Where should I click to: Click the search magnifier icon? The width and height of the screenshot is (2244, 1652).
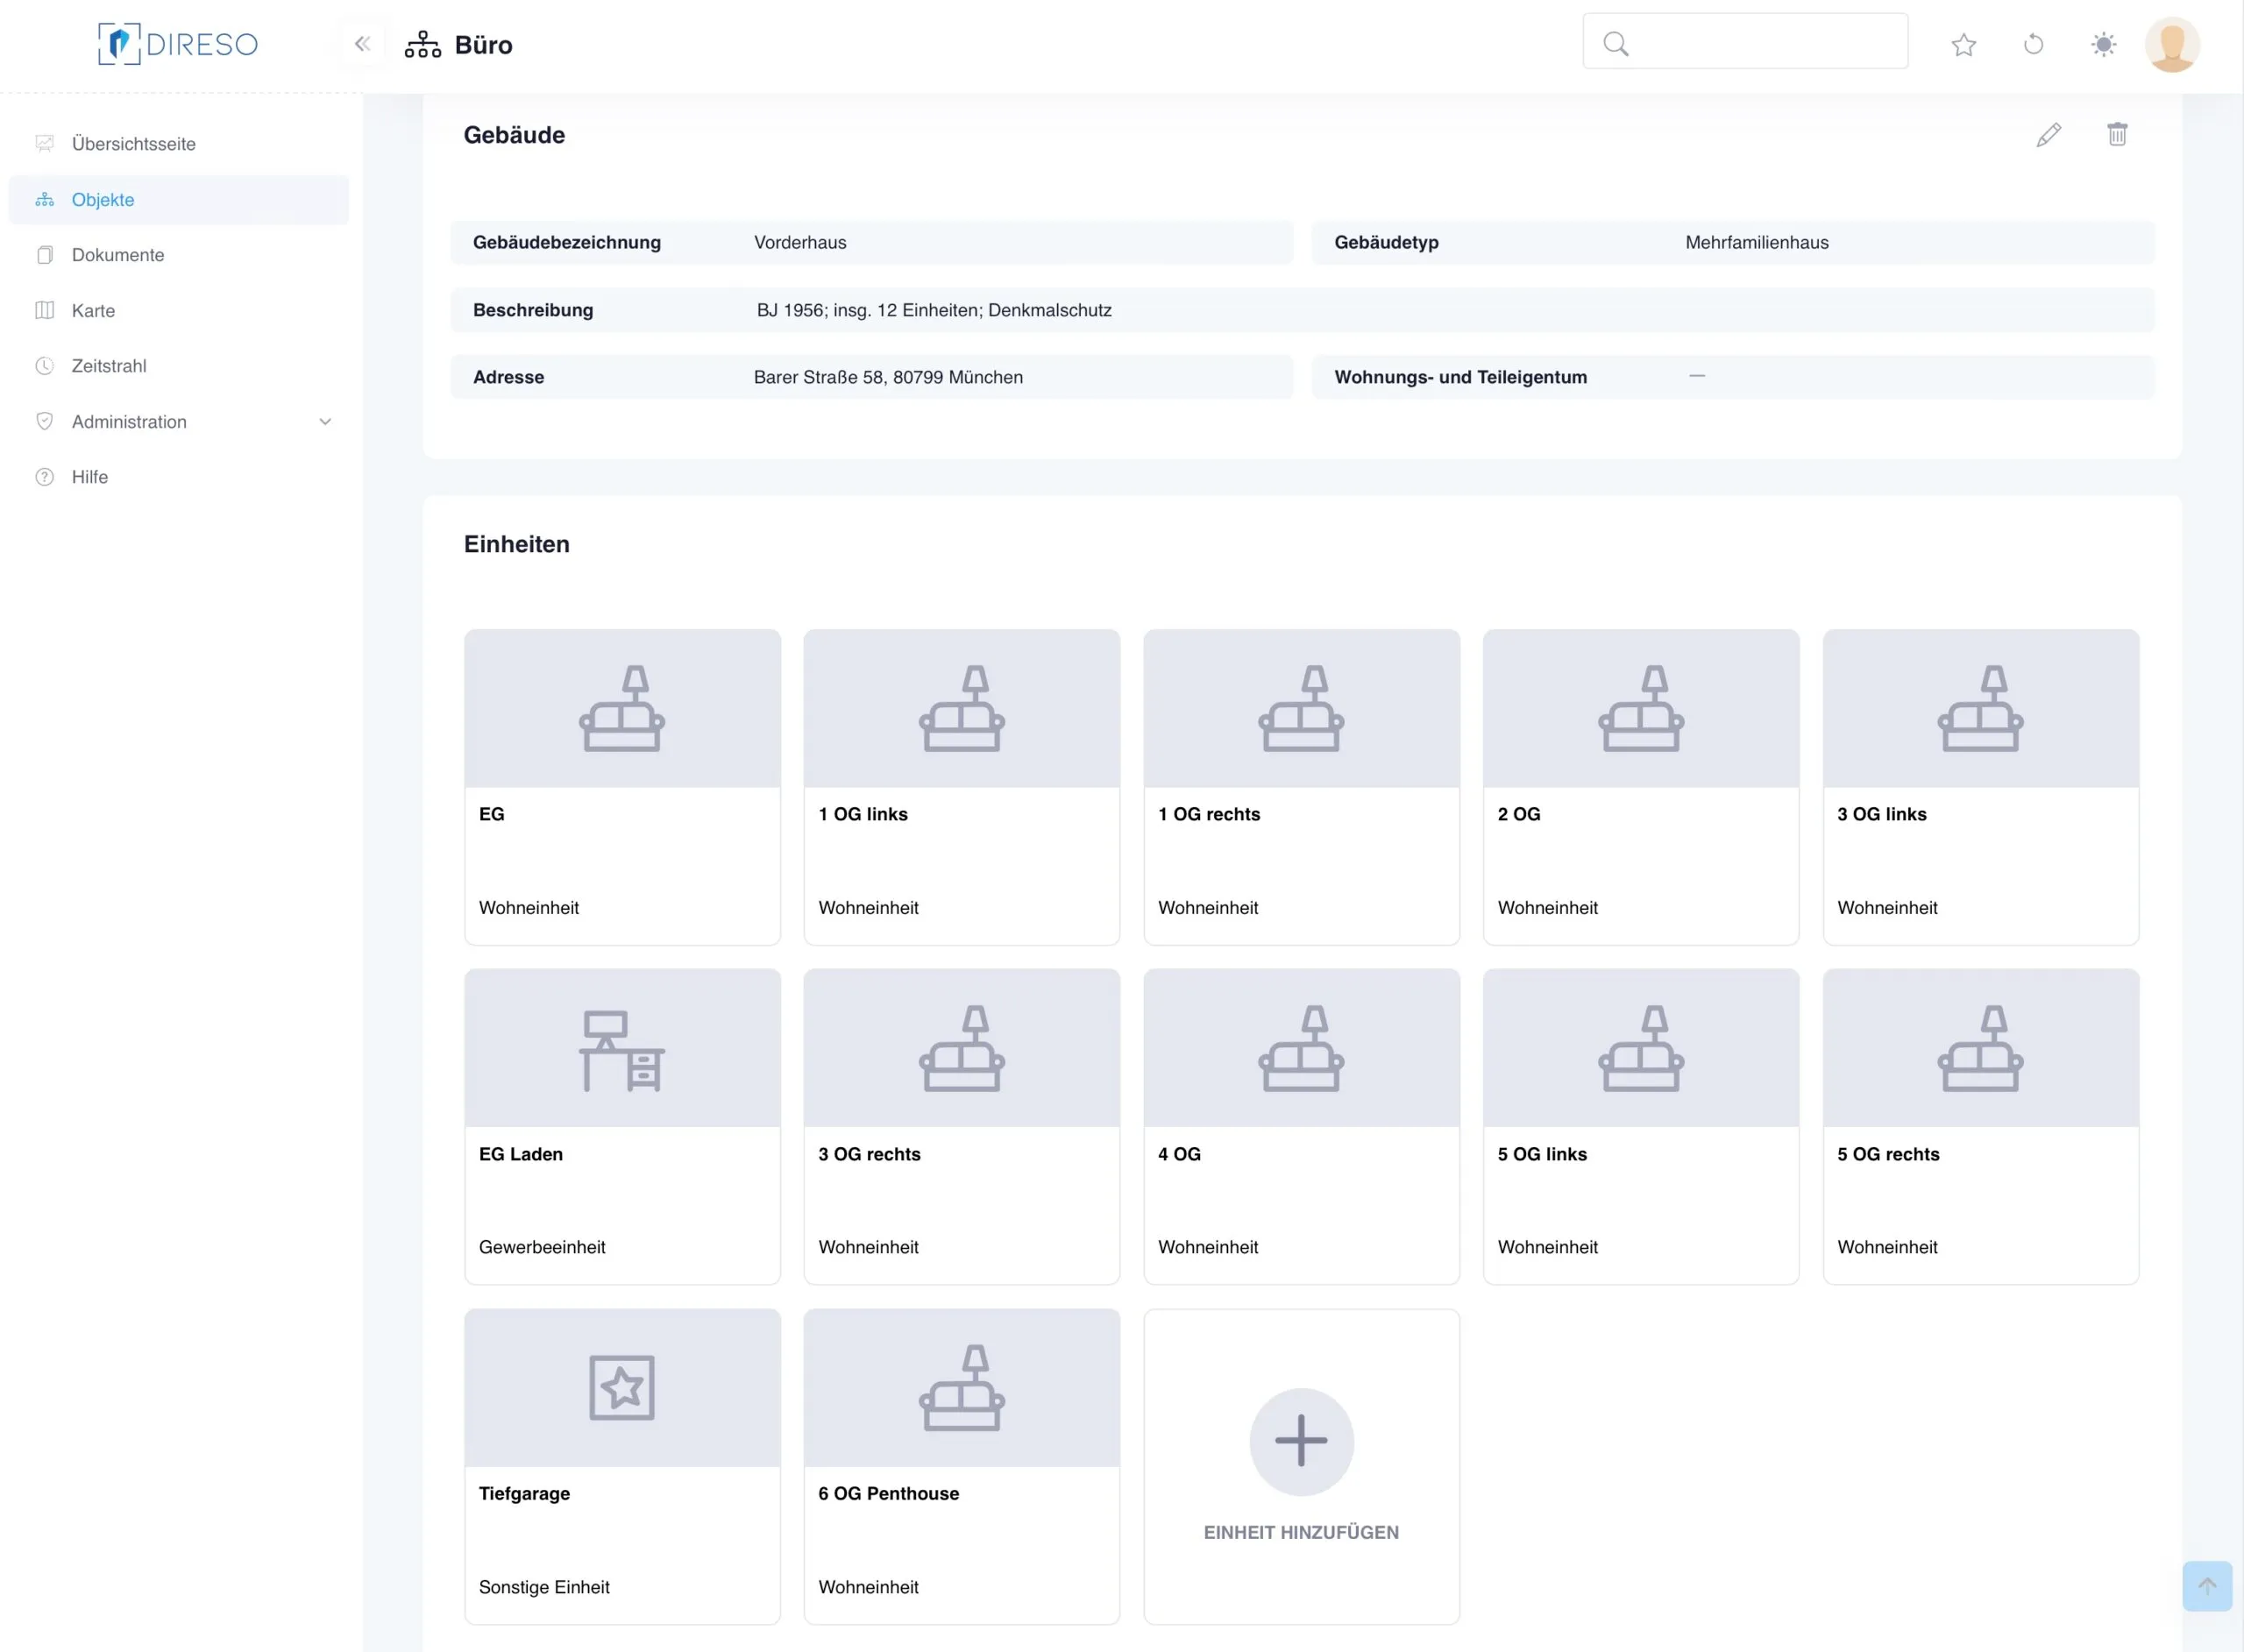[x=1616, y=44]
